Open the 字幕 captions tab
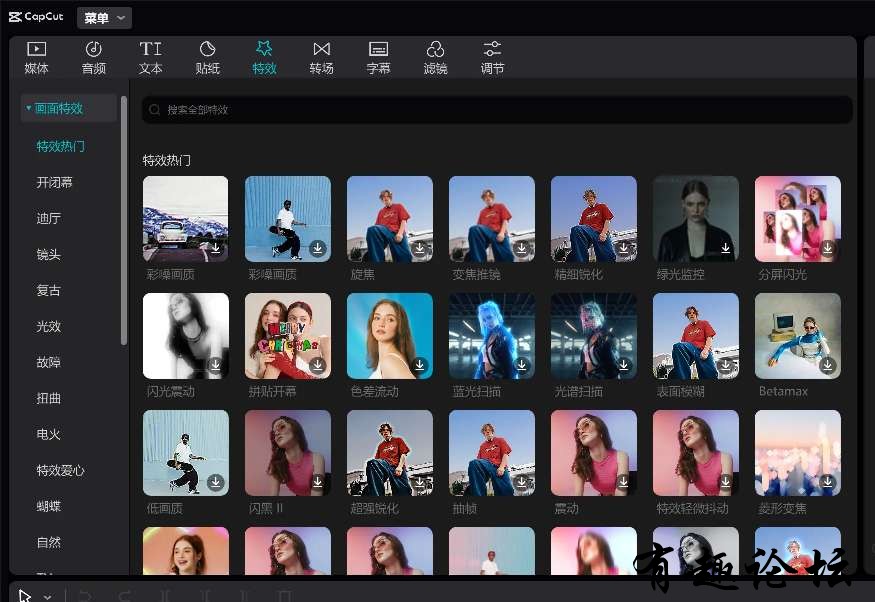Screen dimensions: 875x602 point(378,58)
